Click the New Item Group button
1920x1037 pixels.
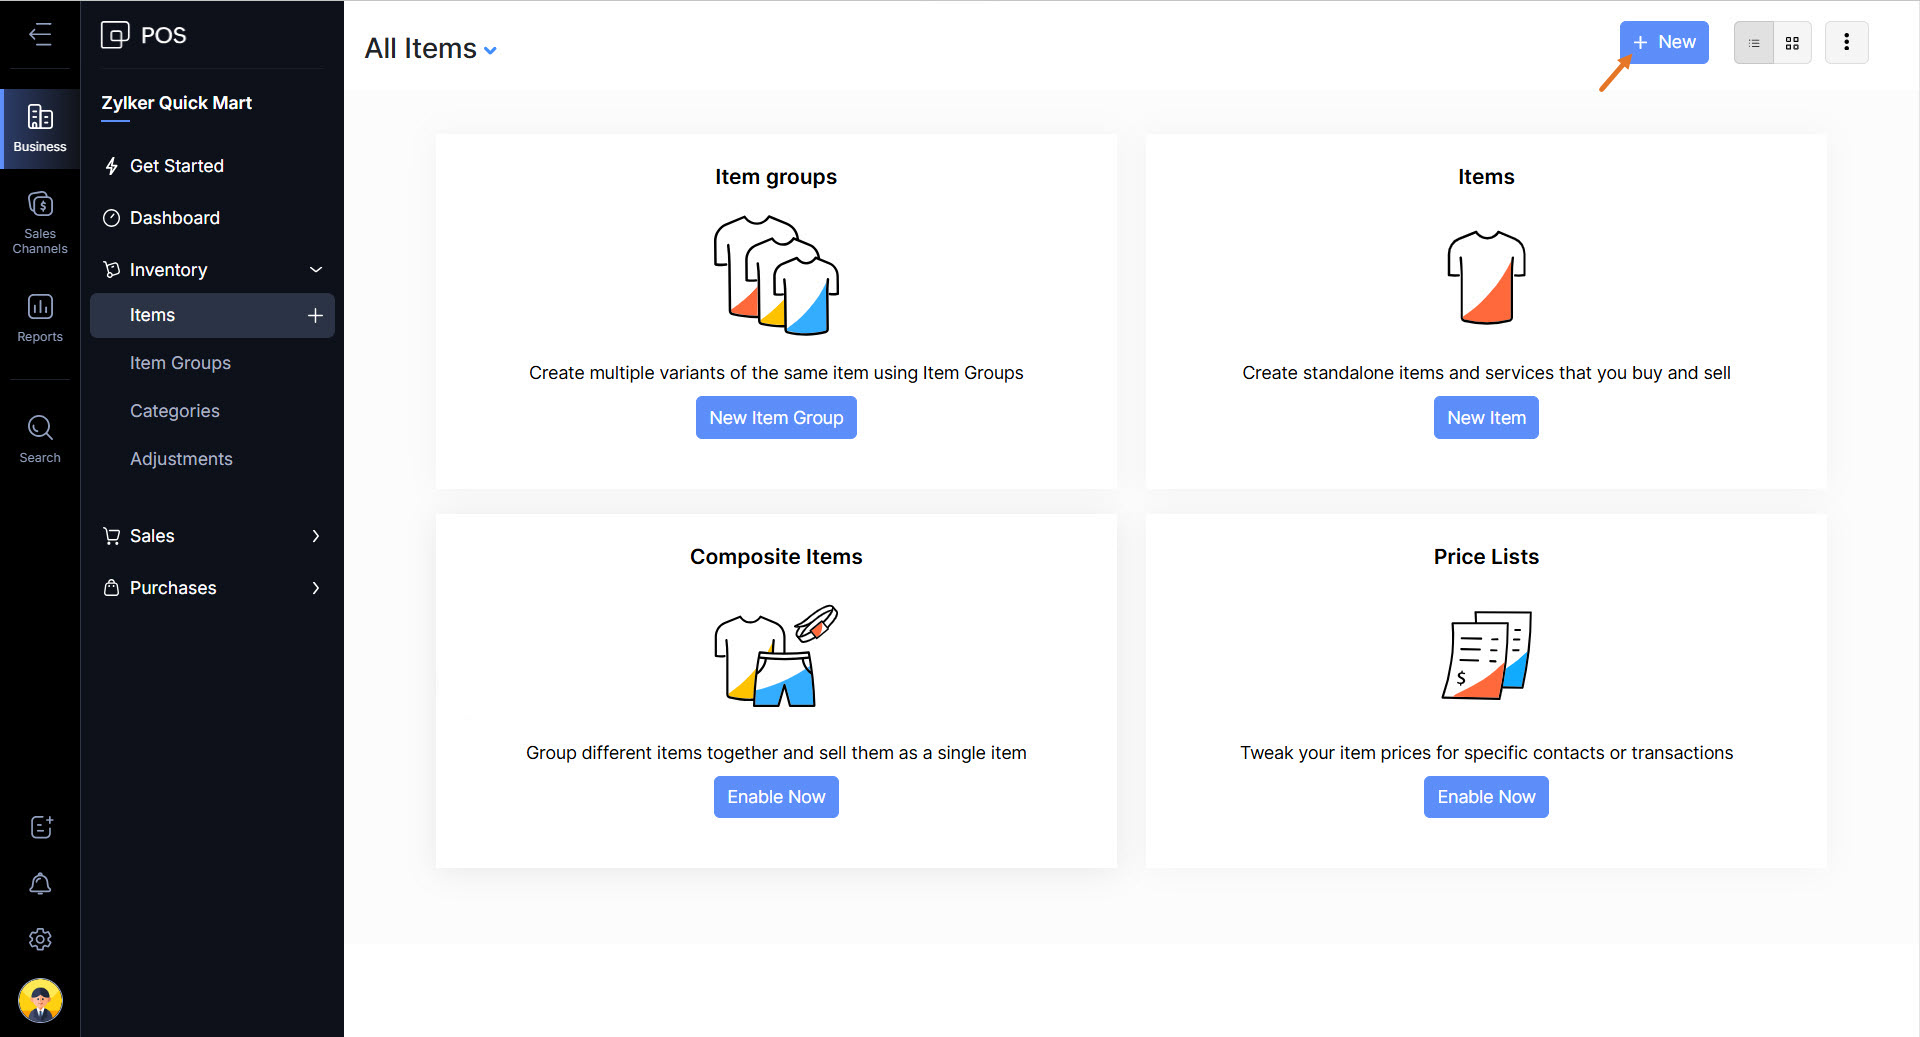776,418
